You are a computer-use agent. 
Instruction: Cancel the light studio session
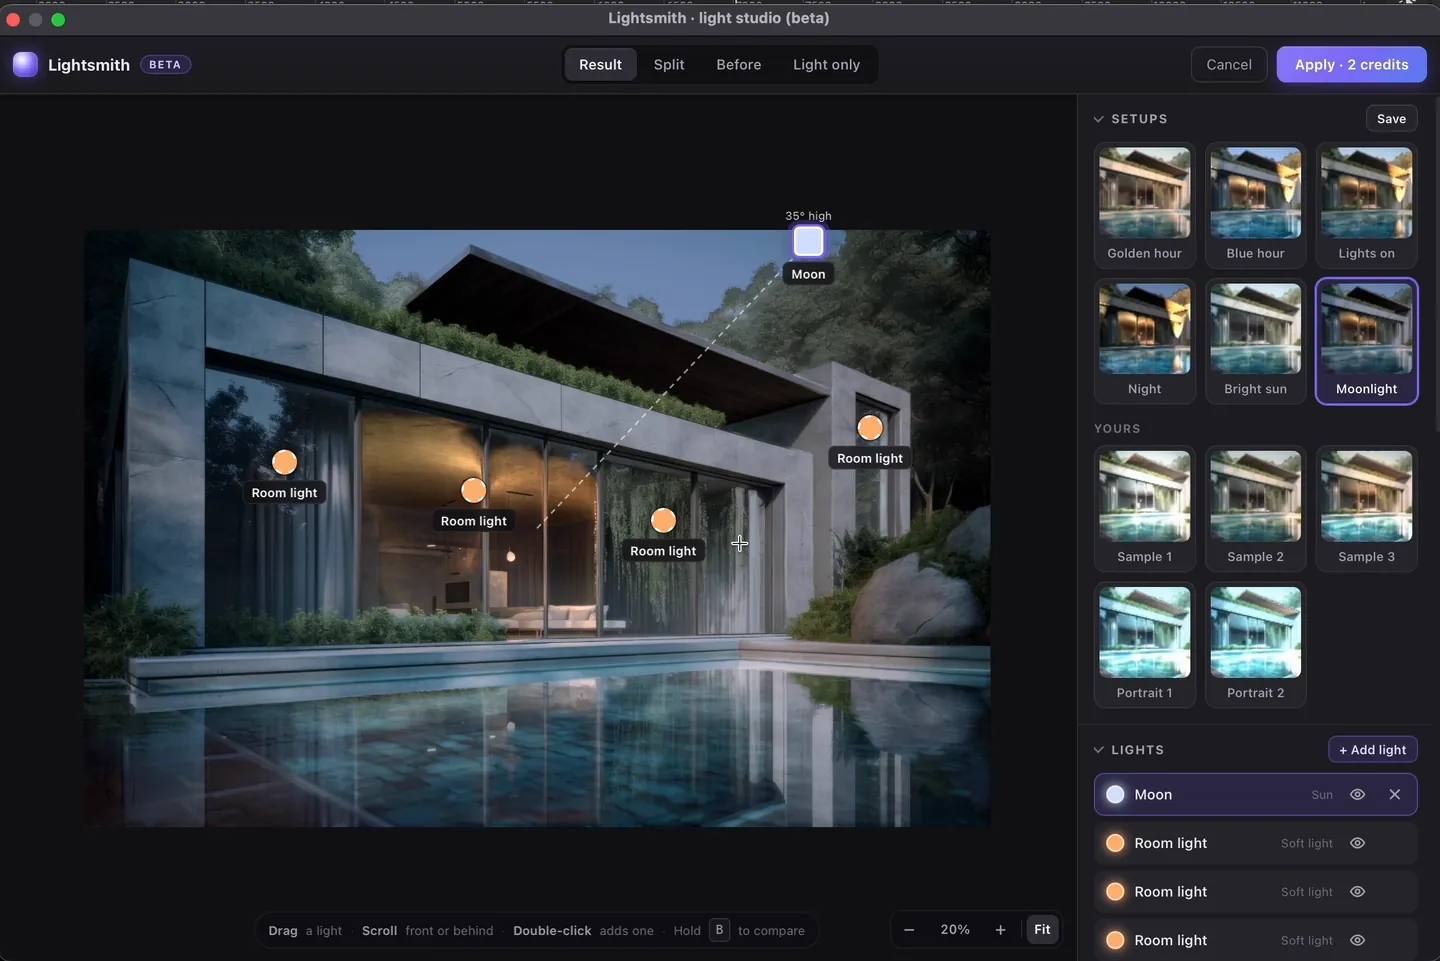click(x=1229, y=65)
